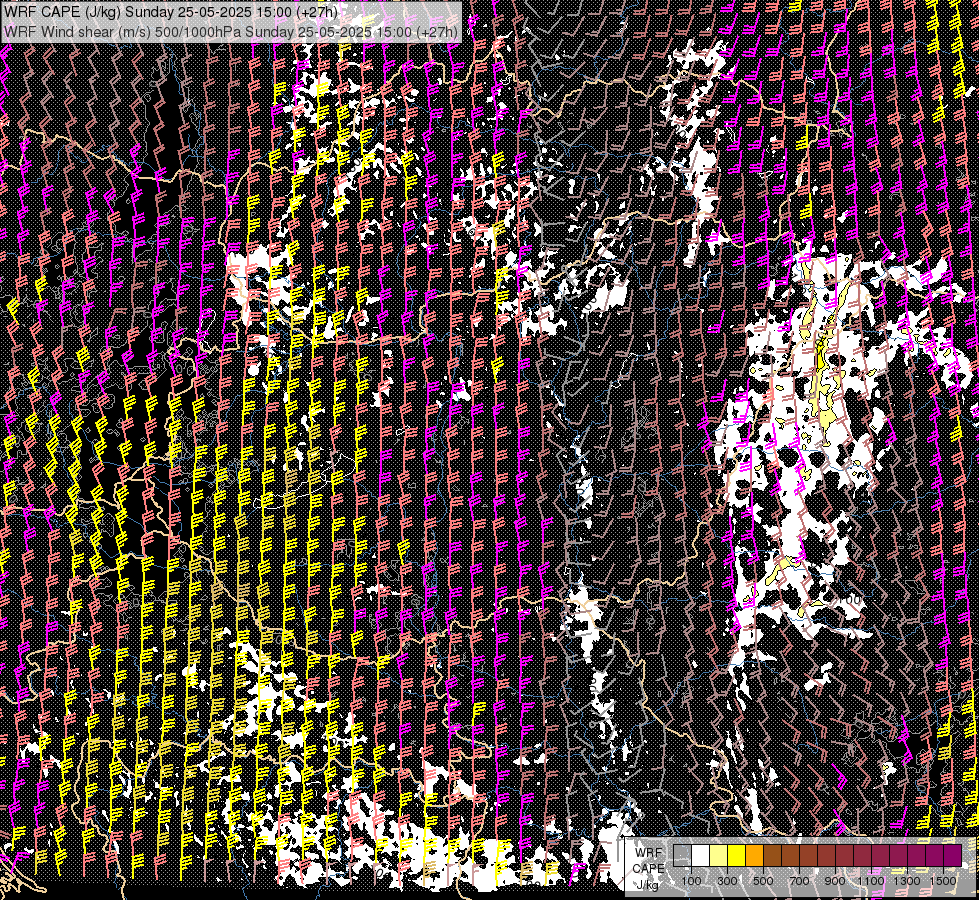Click the WRF label in the legend
The height and width of the screenshot is (900, 979).
pyautogui.click(x=649, y=853)
